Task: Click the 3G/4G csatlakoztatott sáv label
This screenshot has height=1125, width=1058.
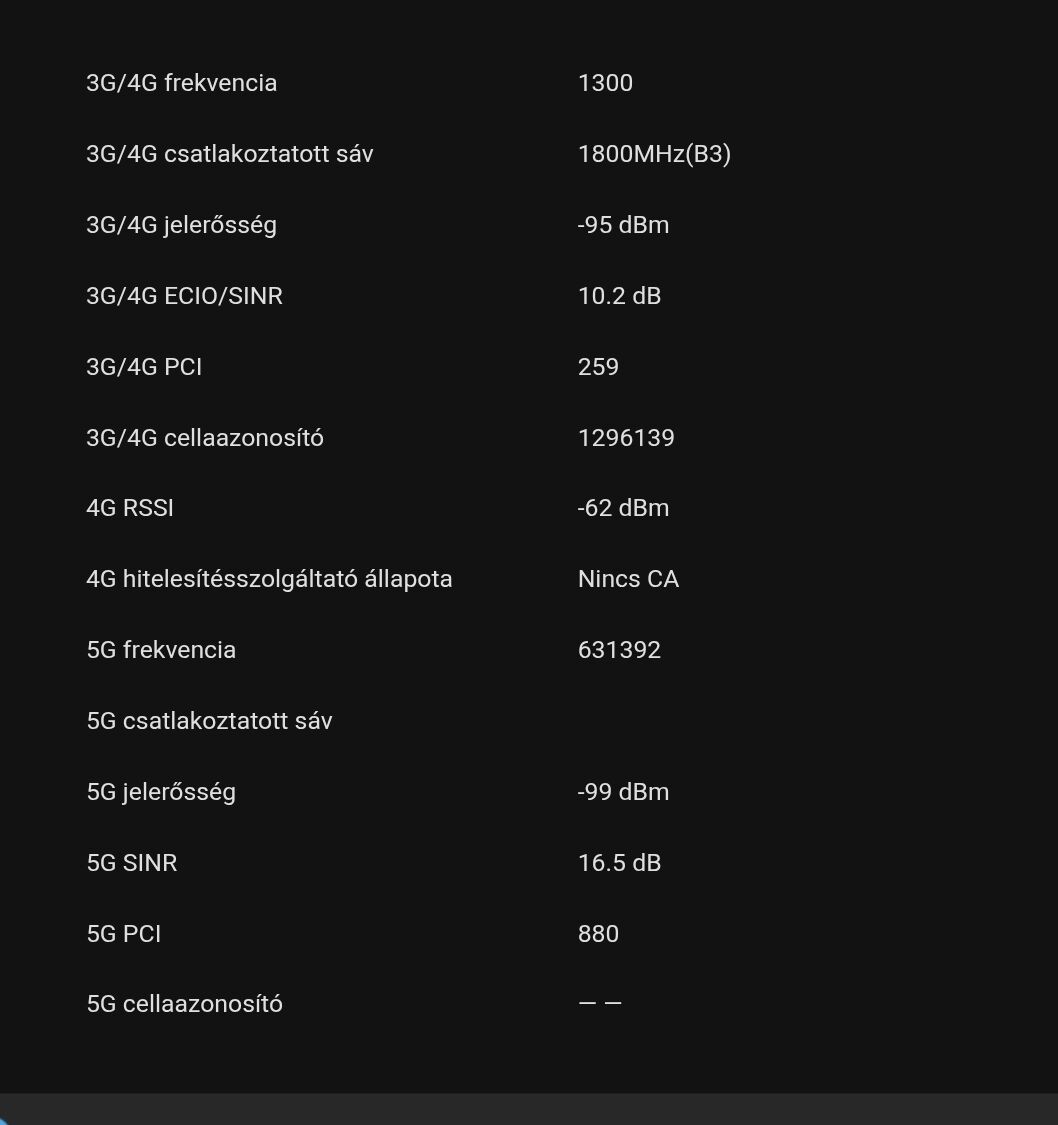Action: point(229,154)
